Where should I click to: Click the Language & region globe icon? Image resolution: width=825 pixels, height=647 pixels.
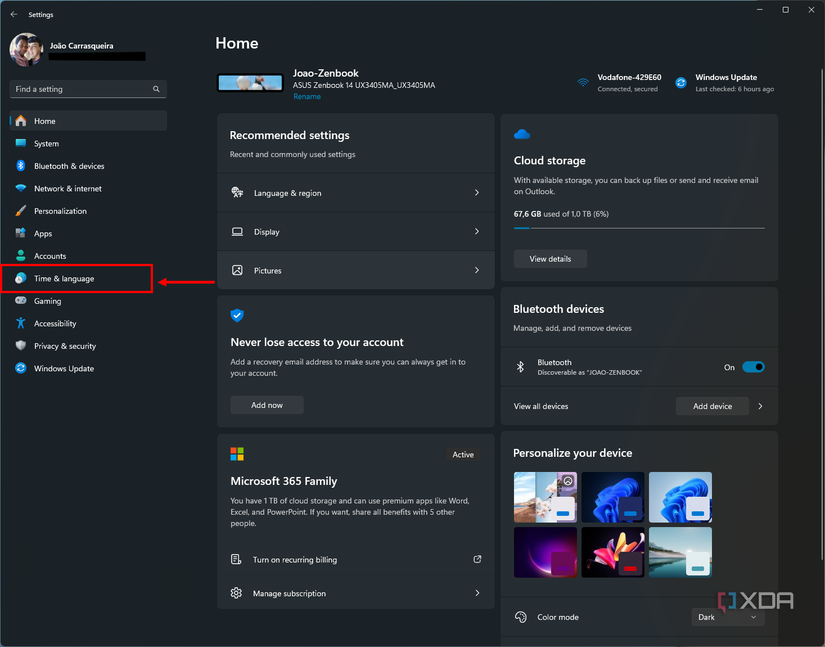click(x=237, y=192)
